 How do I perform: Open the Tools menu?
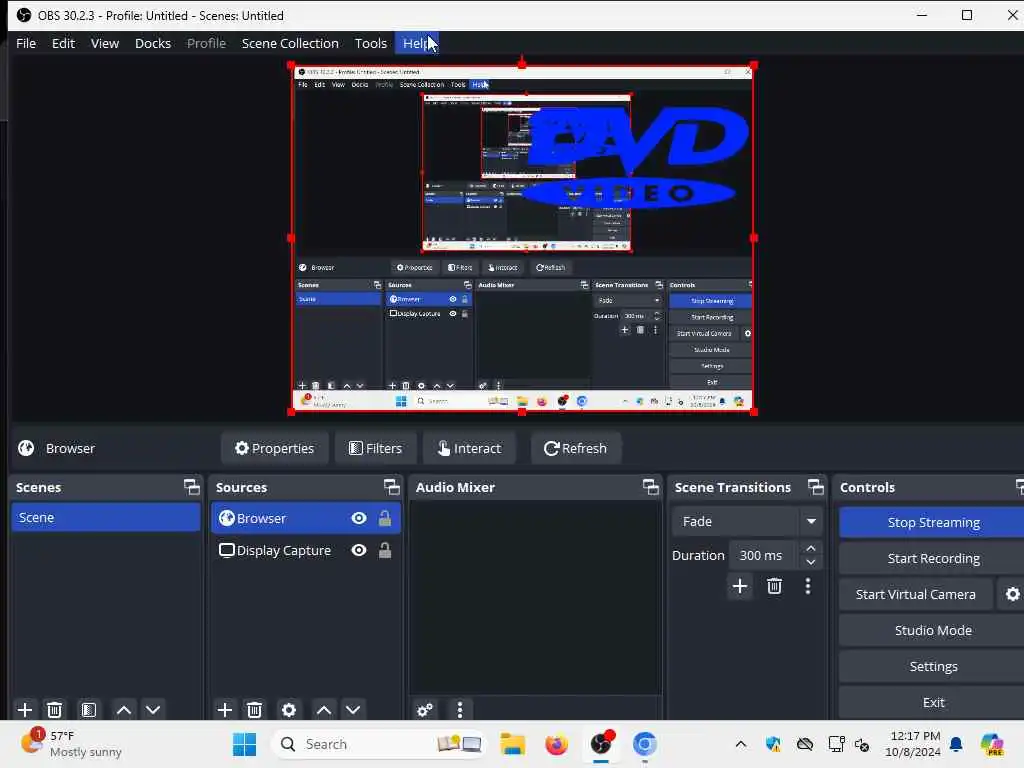370,43
